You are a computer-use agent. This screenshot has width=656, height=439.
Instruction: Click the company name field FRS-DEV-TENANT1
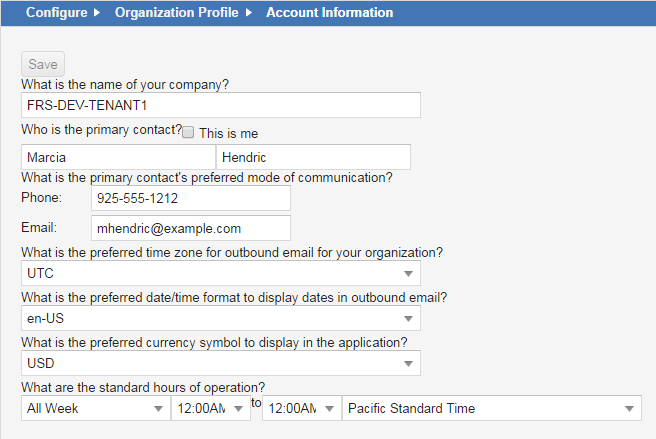(x=221, y=105)
